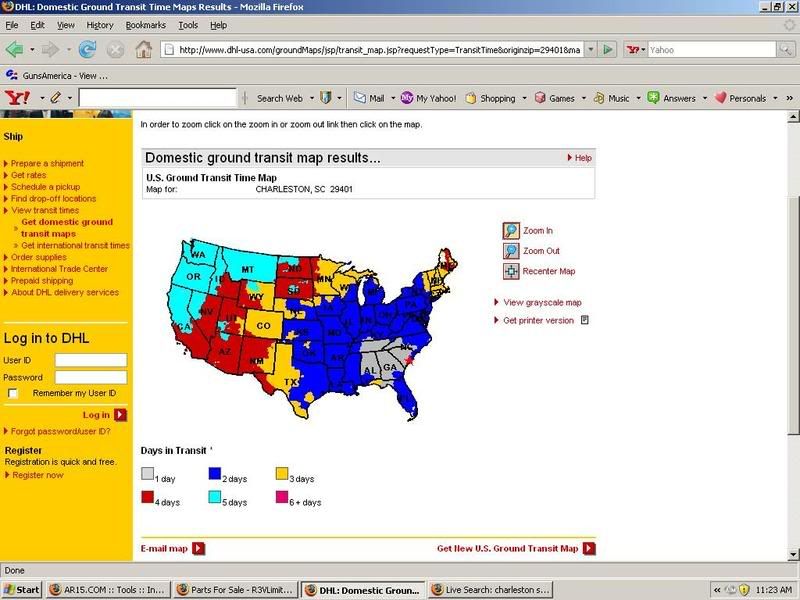The image size is (800, 600).
Task: Click the gray 1 day legend swatch
Action: [x=147, y=473]
